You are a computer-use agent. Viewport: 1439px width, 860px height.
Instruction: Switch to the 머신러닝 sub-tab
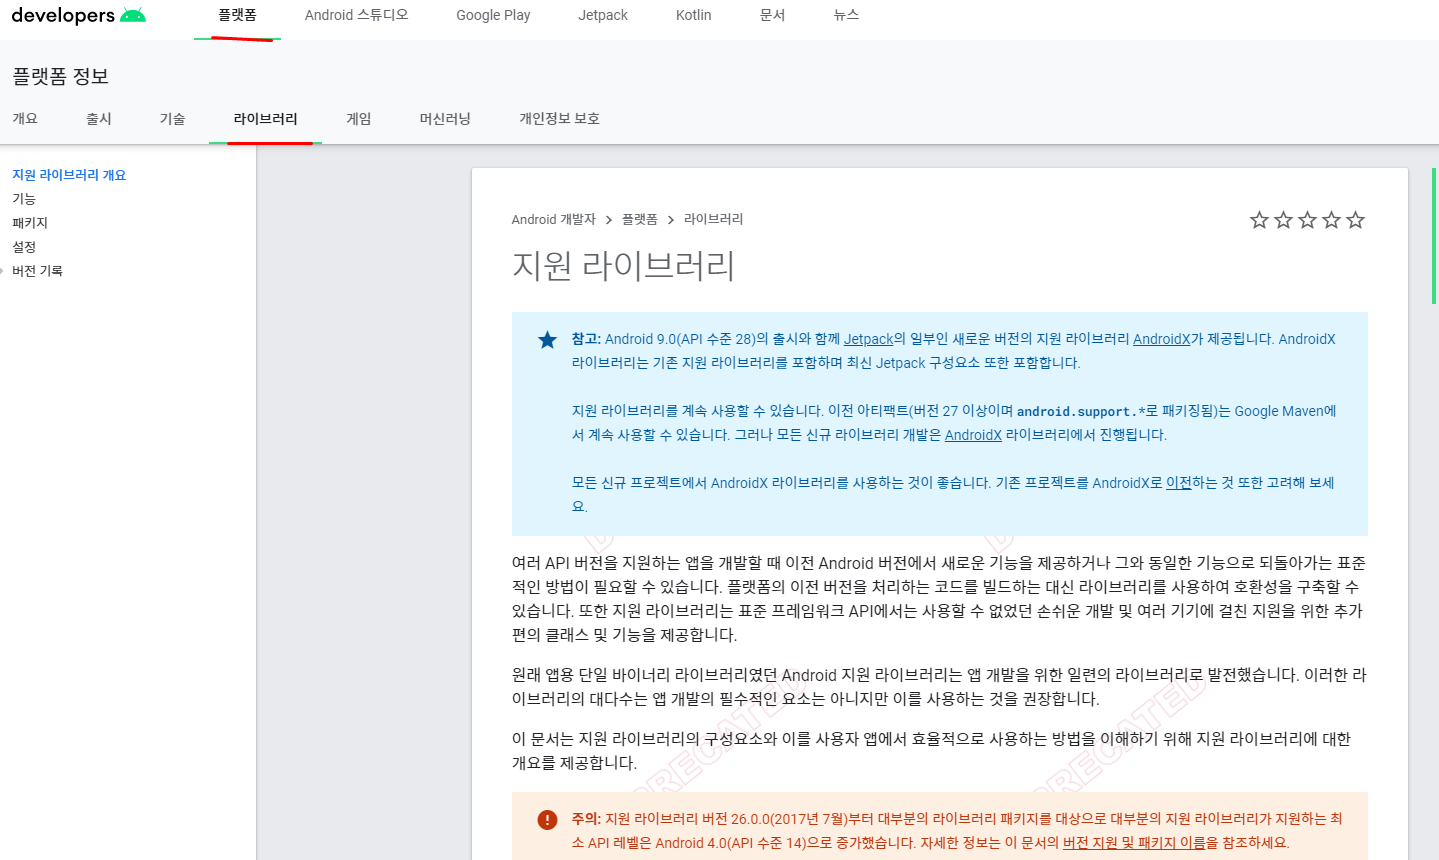[445, 119]
